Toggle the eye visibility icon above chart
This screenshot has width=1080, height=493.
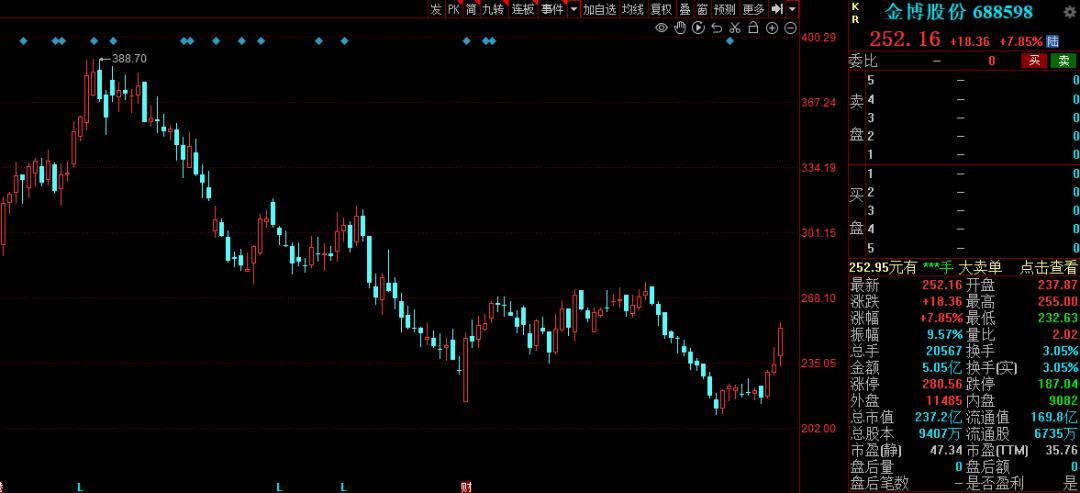(x=661, y=28)
